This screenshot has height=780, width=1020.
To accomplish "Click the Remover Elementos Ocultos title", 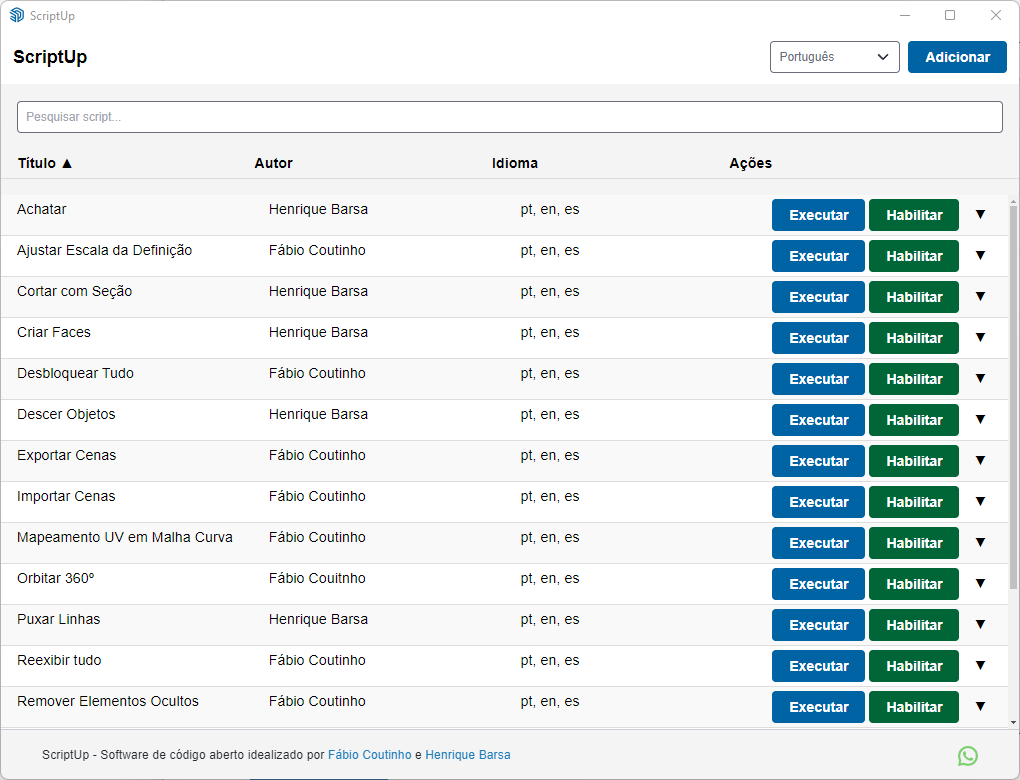I will [108, 701].
